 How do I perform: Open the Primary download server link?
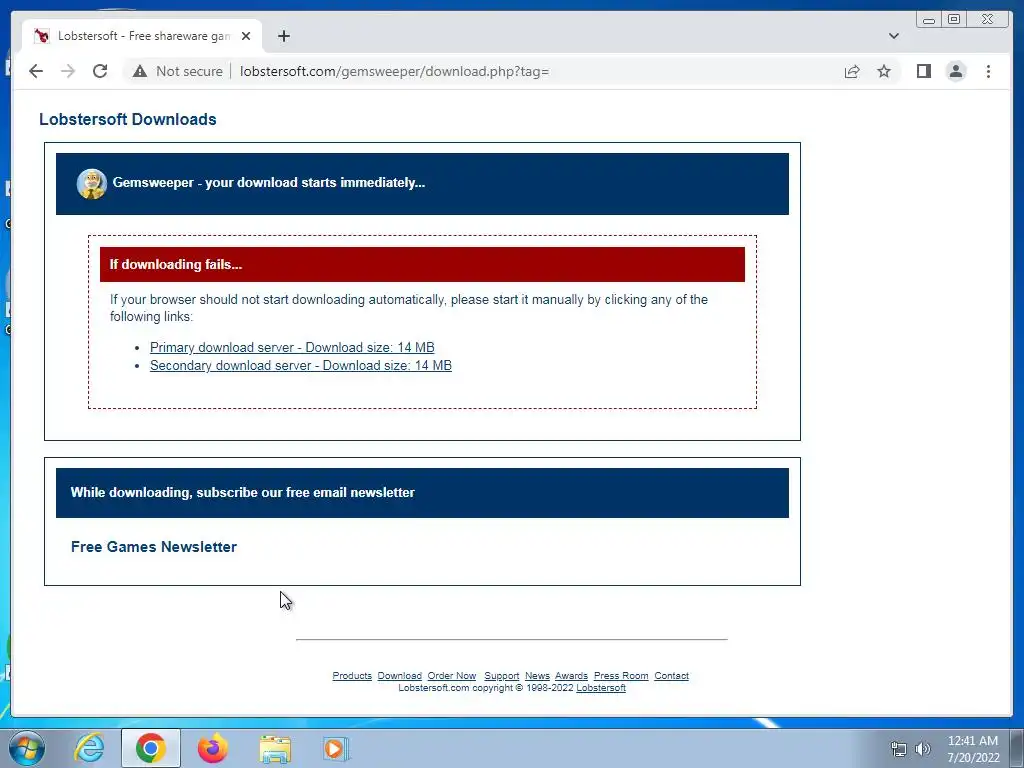(x=292, y=347)
